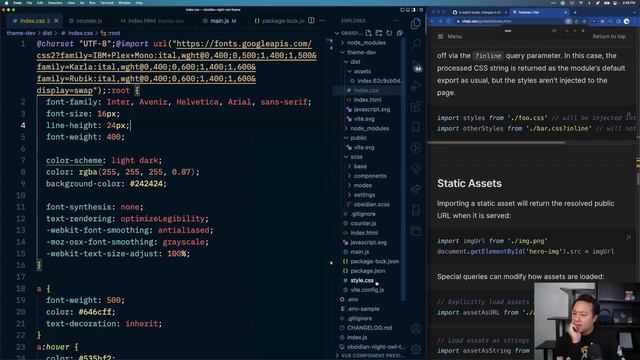The width and height of the screenshot is (640, 360).
Task: Open the Explorer view in activity bar
Action: point(416,24)
